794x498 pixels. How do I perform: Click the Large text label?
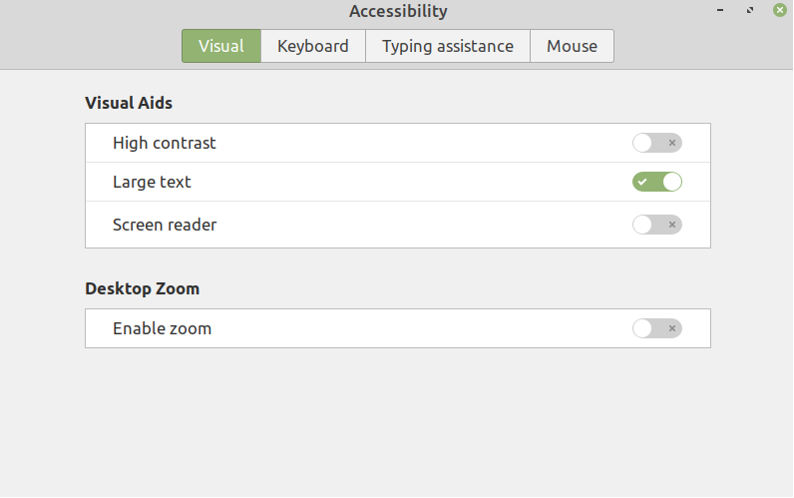[x=152, y=182]
